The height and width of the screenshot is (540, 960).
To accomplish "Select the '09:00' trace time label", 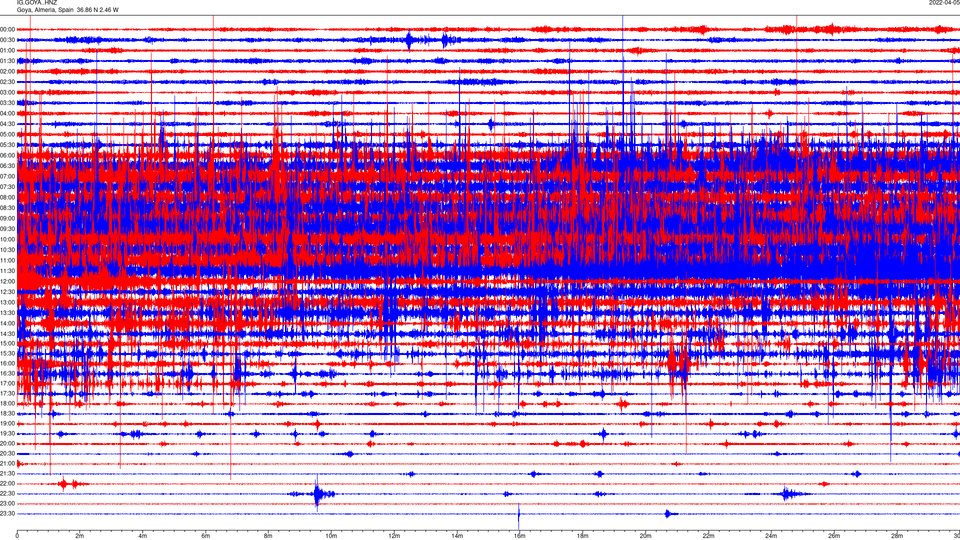I will (7, 218).
